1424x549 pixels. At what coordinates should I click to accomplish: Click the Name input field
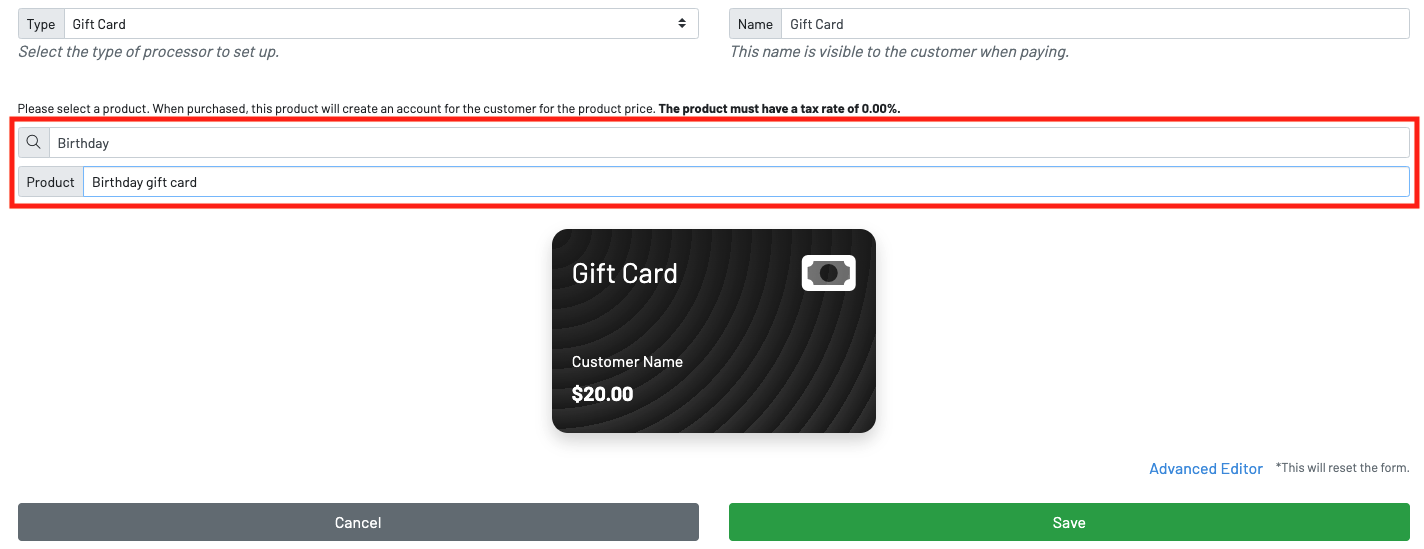[1095, 24]
